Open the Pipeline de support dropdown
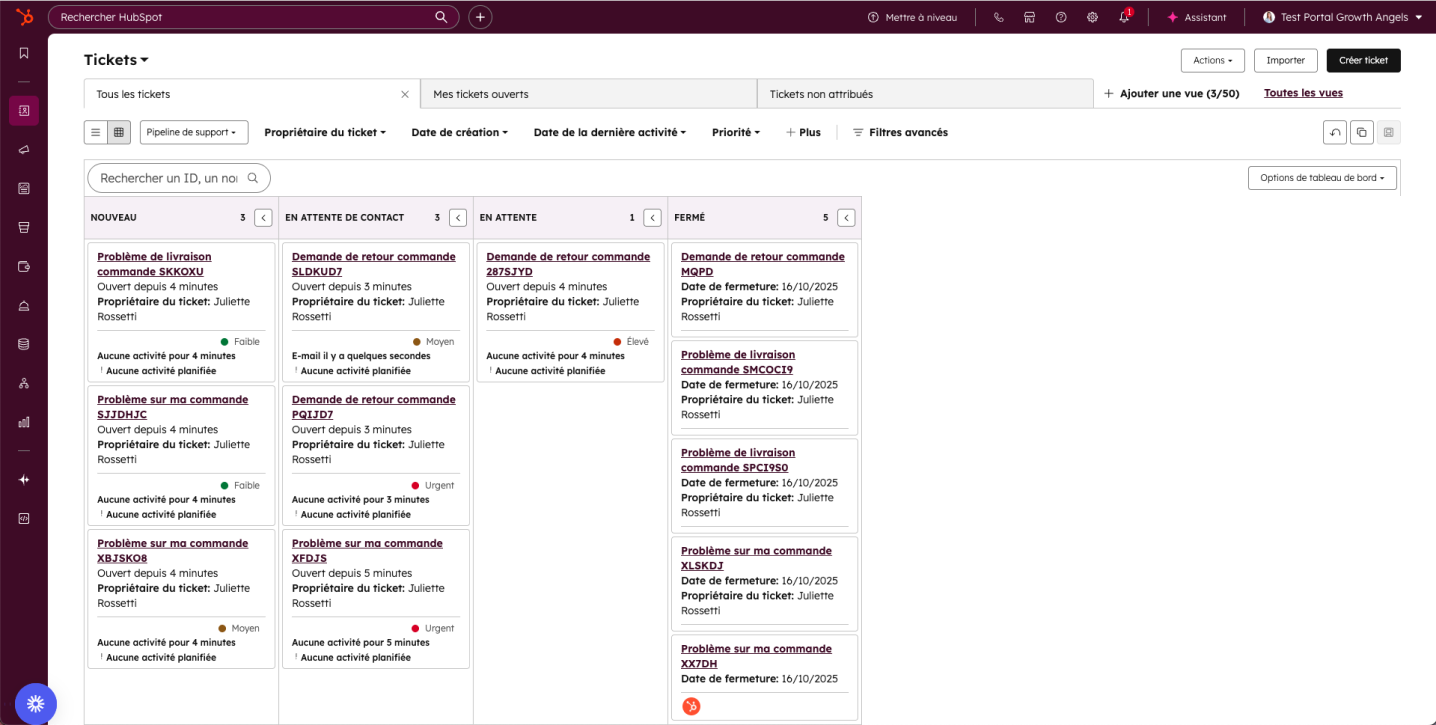 tap(194, 131)
